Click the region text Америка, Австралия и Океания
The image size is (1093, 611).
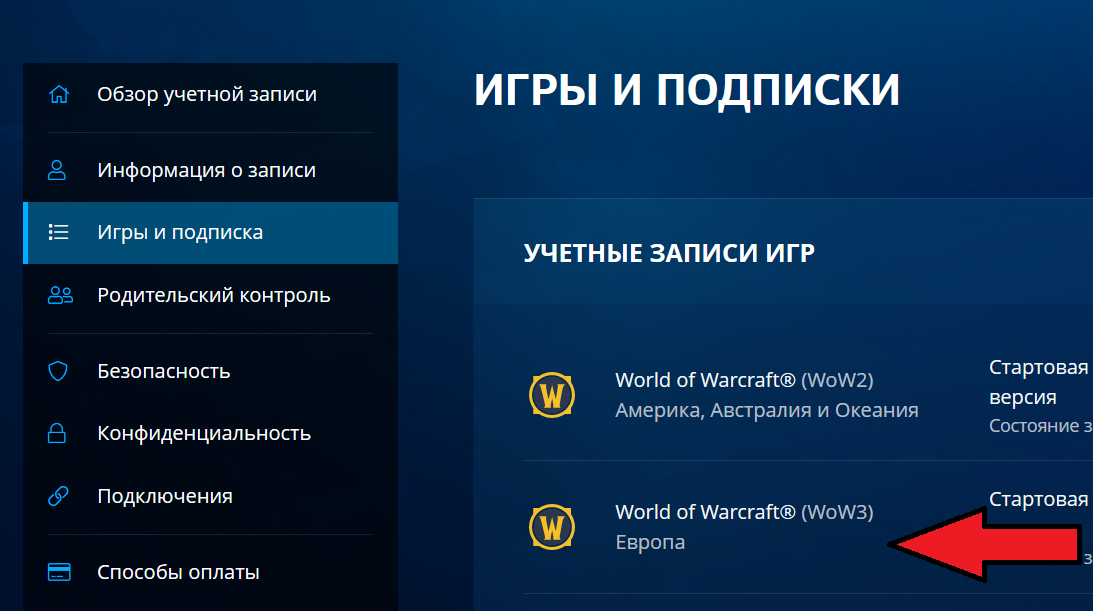767,410
